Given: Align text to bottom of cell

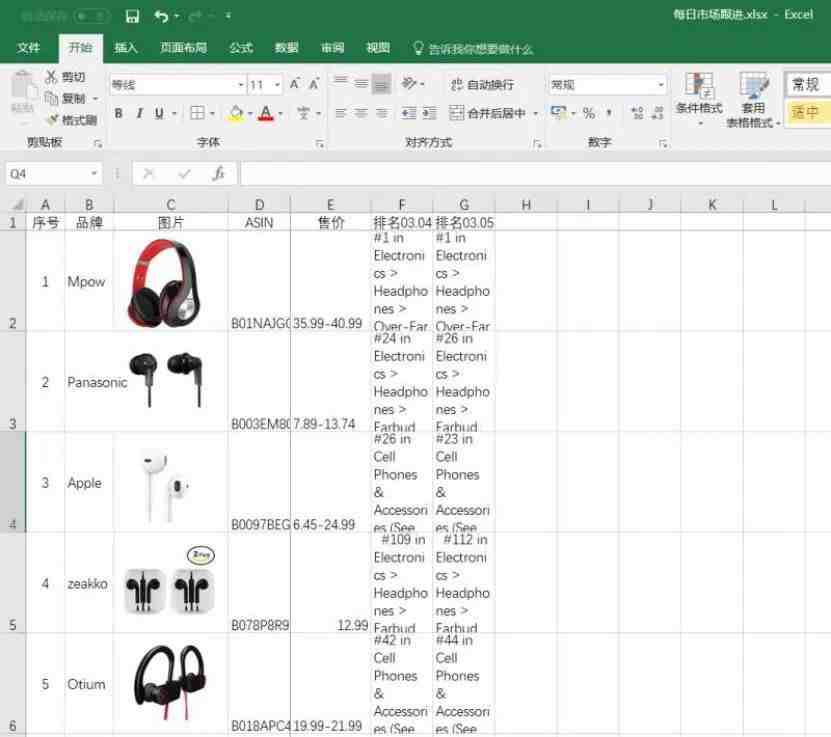Looking at the screenshot, I should (x=382, y=83).
